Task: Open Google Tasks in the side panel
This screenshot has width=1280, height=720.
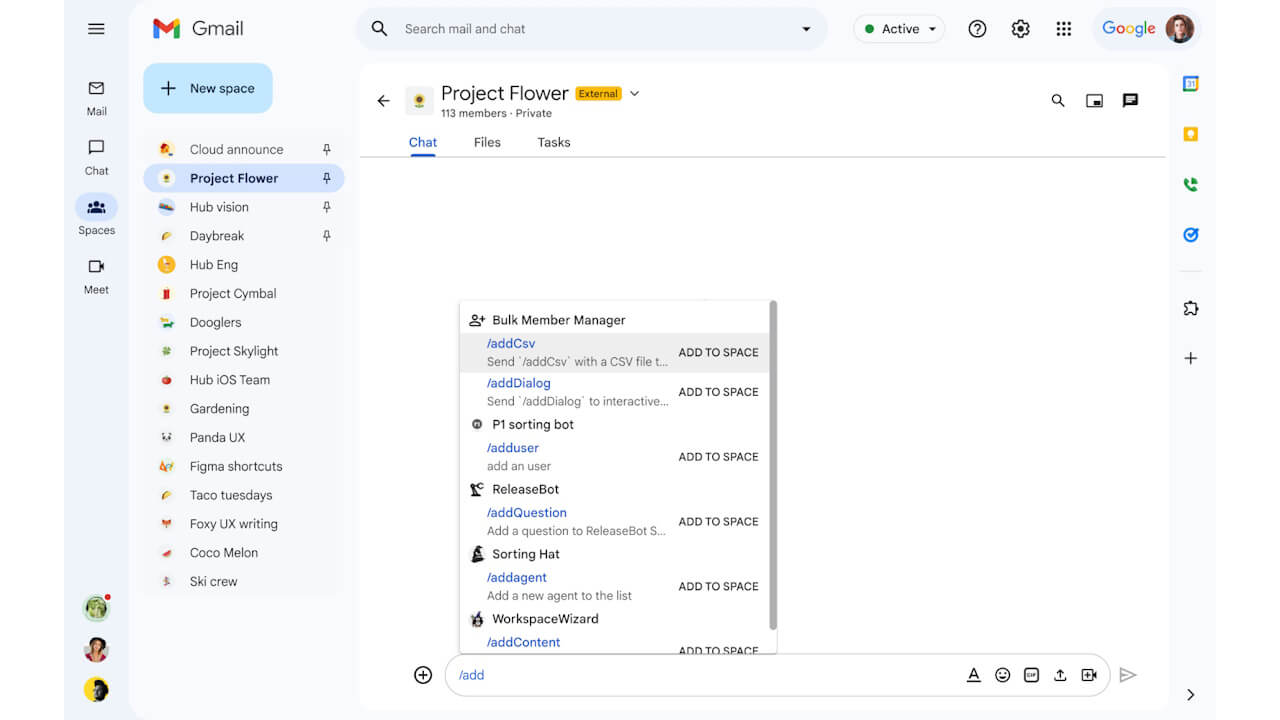Action: (x=1190, y=235)
